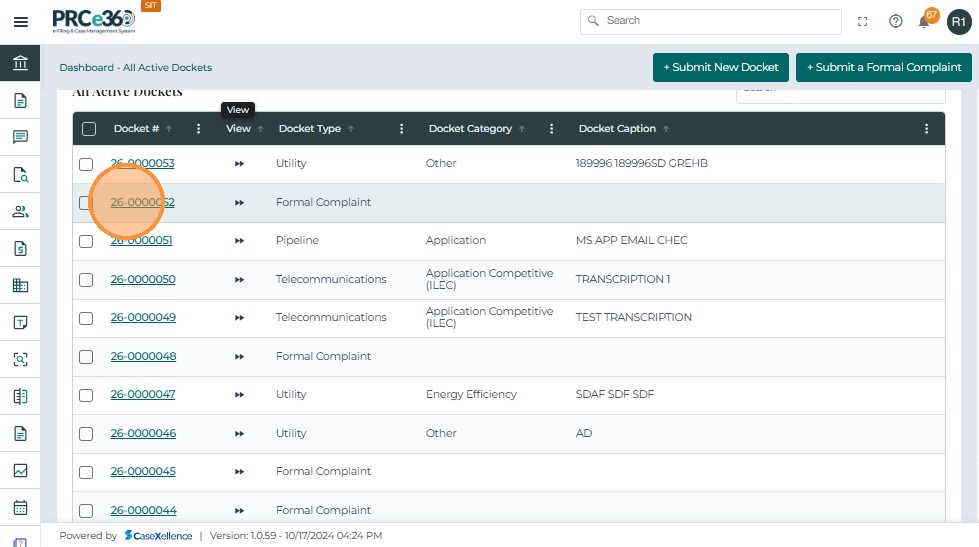The width and height of the screenshot is (979, 547).
Task: Check the box for docket 26-0000053
Action: (86, 164)
